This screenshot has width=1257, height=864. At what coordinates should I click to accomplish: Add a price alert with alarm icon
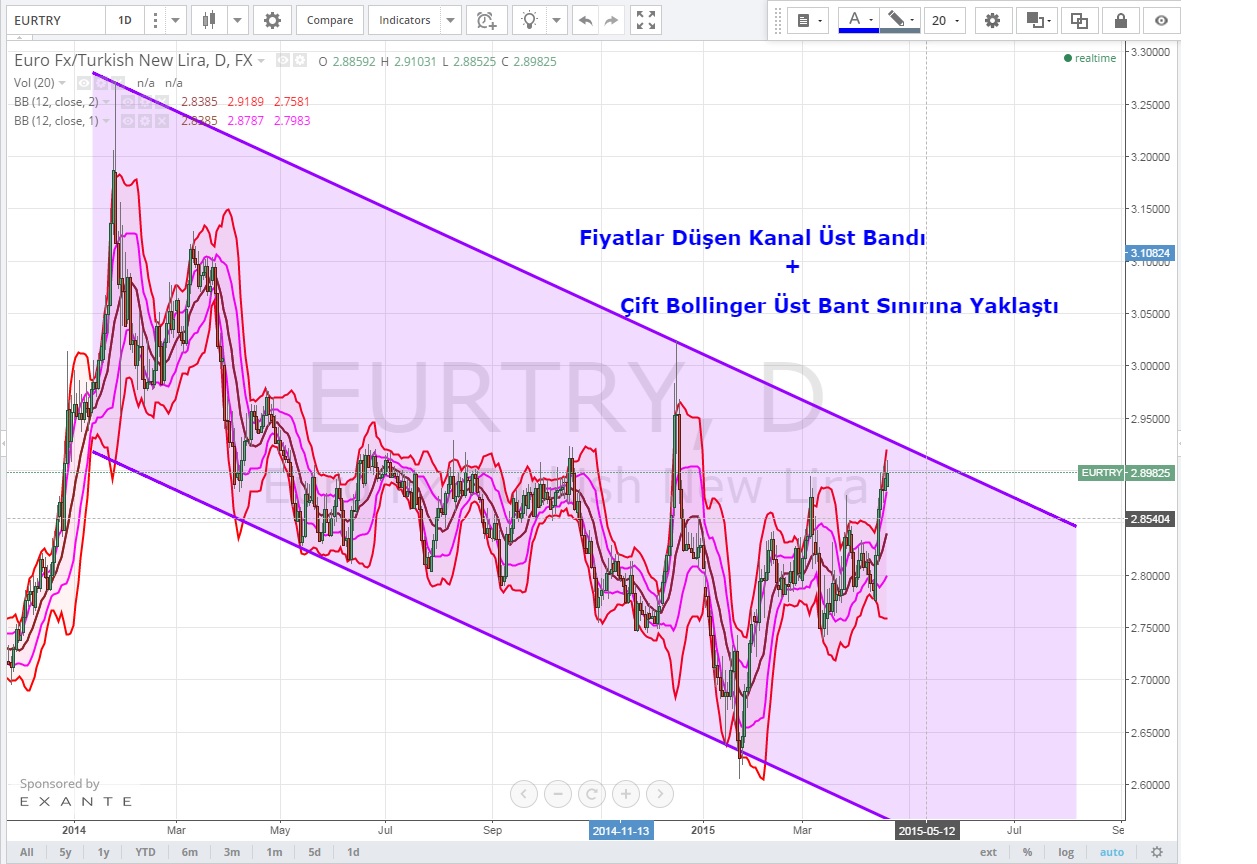(x=485, y=20)
